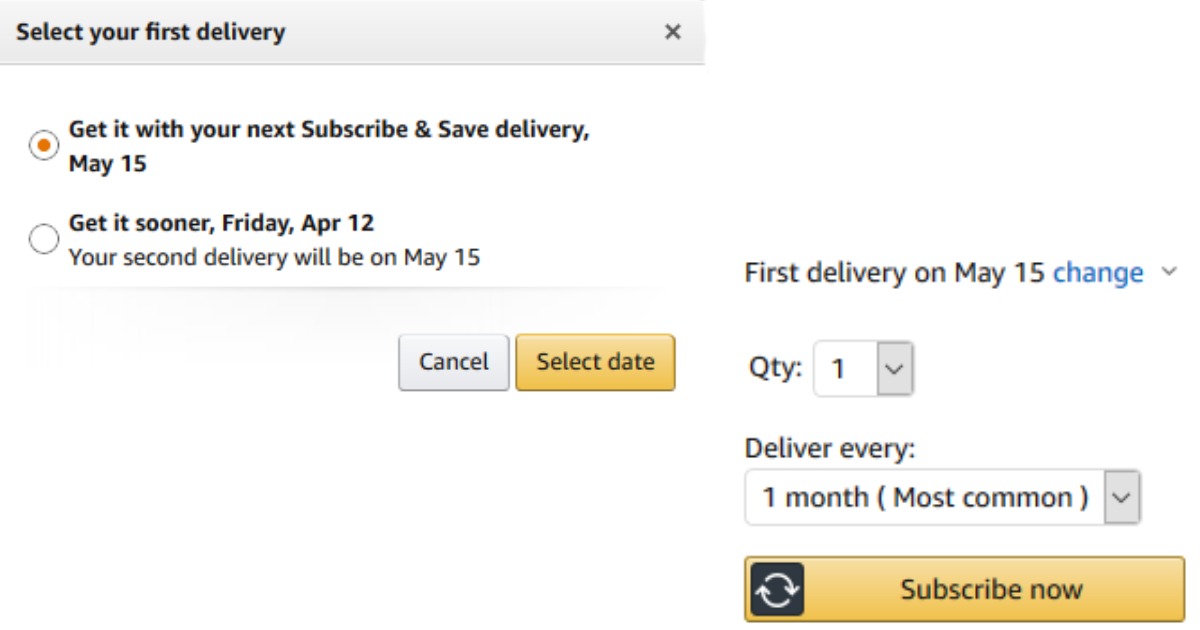Click the Subscribe & Save recurring arrows icon
1200x630 pixels.
coord(777,589)
